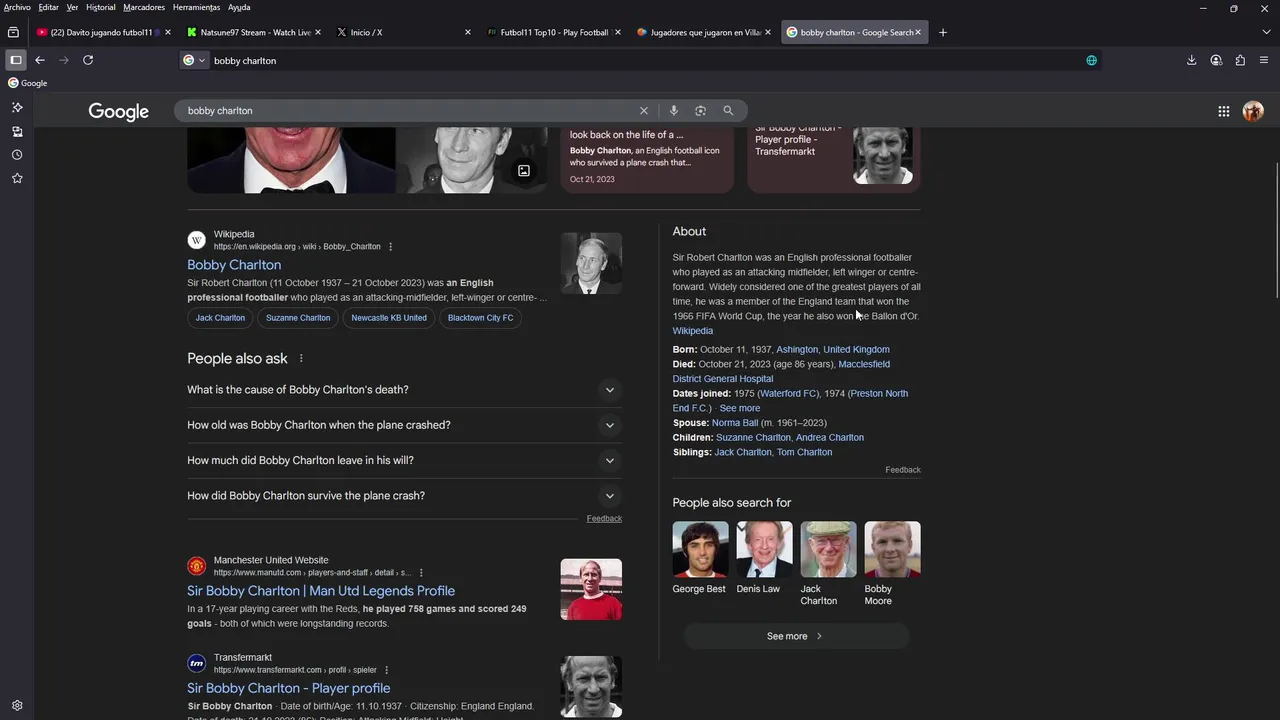This screenshot has width=1280, height=720.
Task: Close the Inicio / X tab
Action: click(468, 32)
